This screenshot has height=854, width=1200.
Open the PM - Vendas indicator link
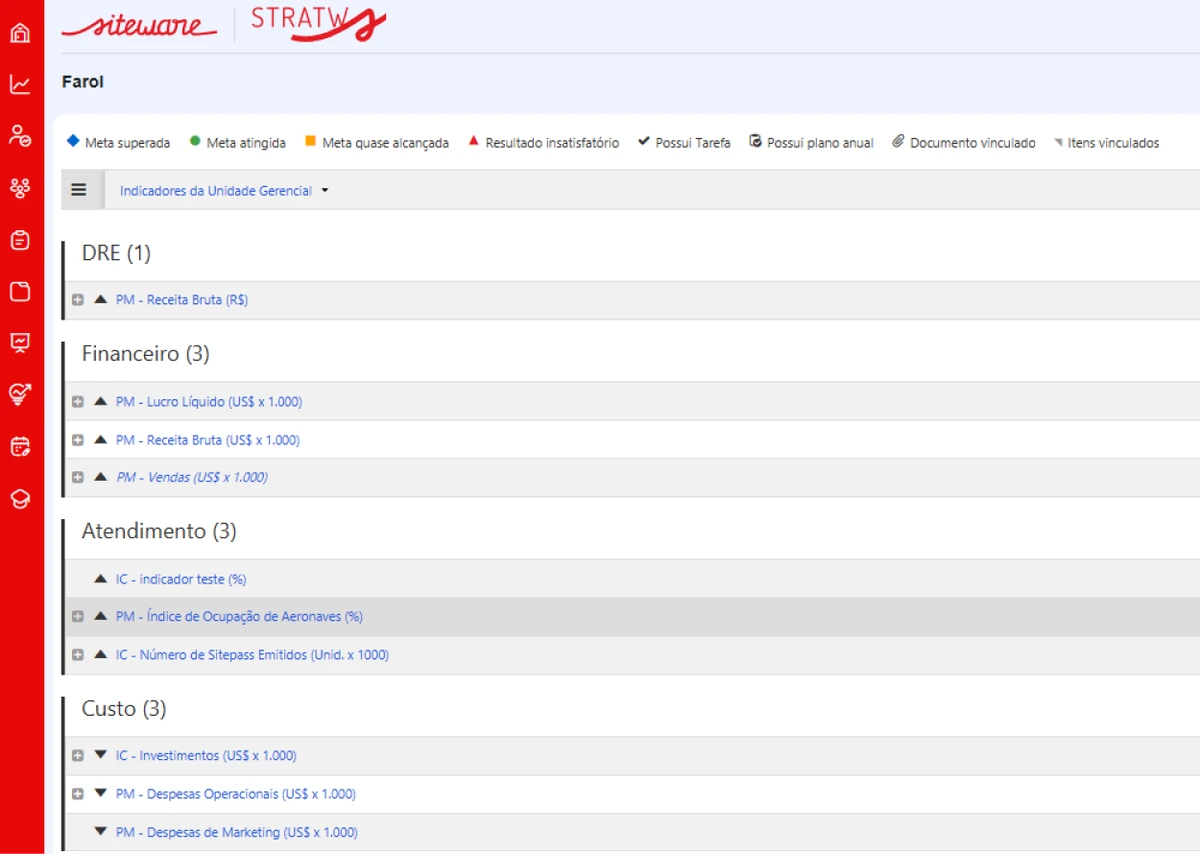(x=192, y=478)
